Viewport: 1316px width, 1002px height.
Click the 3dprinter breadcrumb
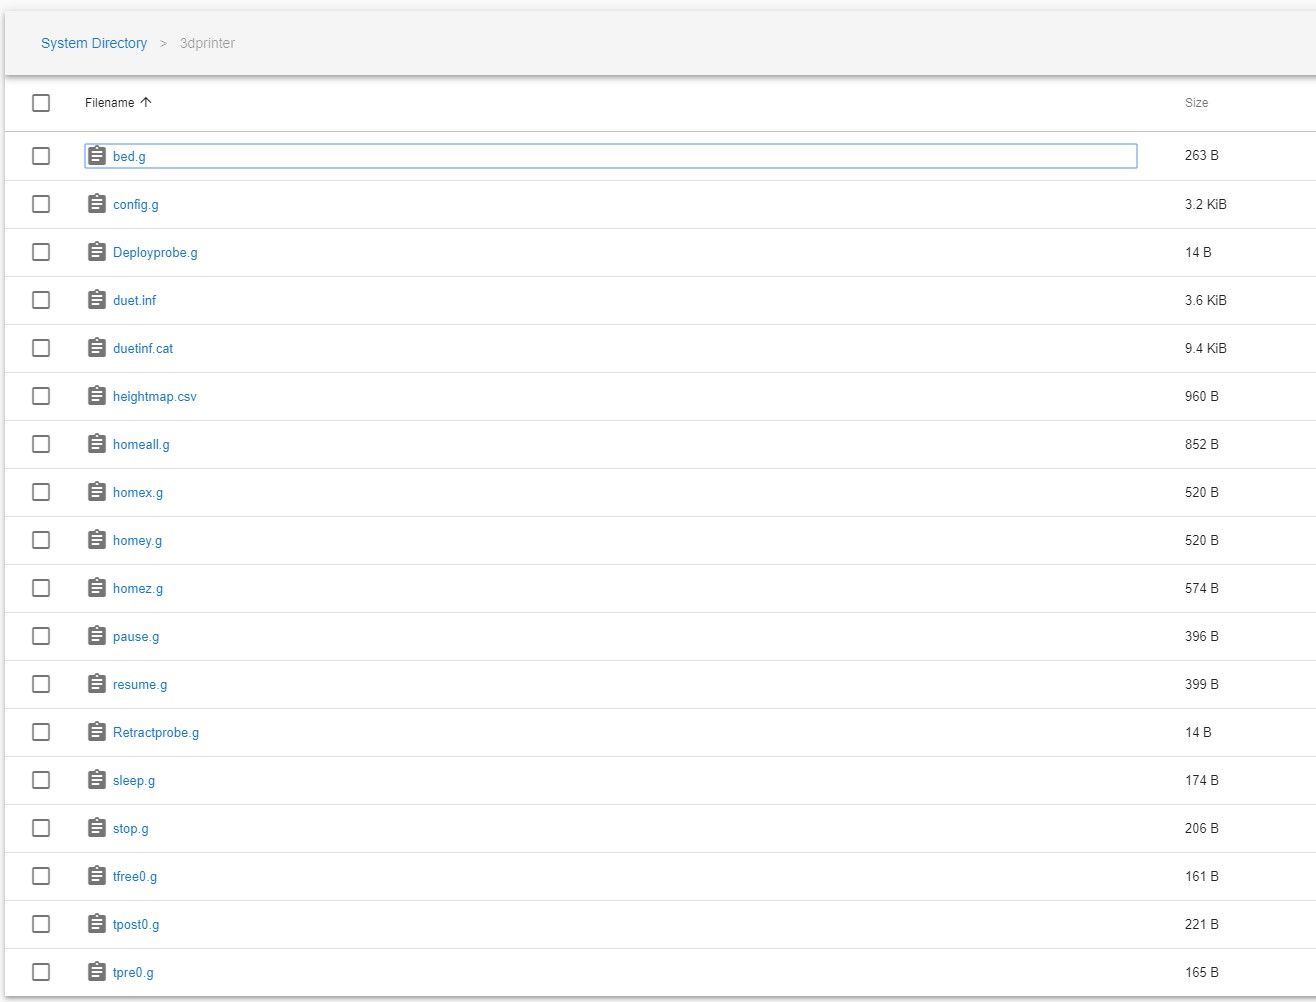tap(207, 43)
